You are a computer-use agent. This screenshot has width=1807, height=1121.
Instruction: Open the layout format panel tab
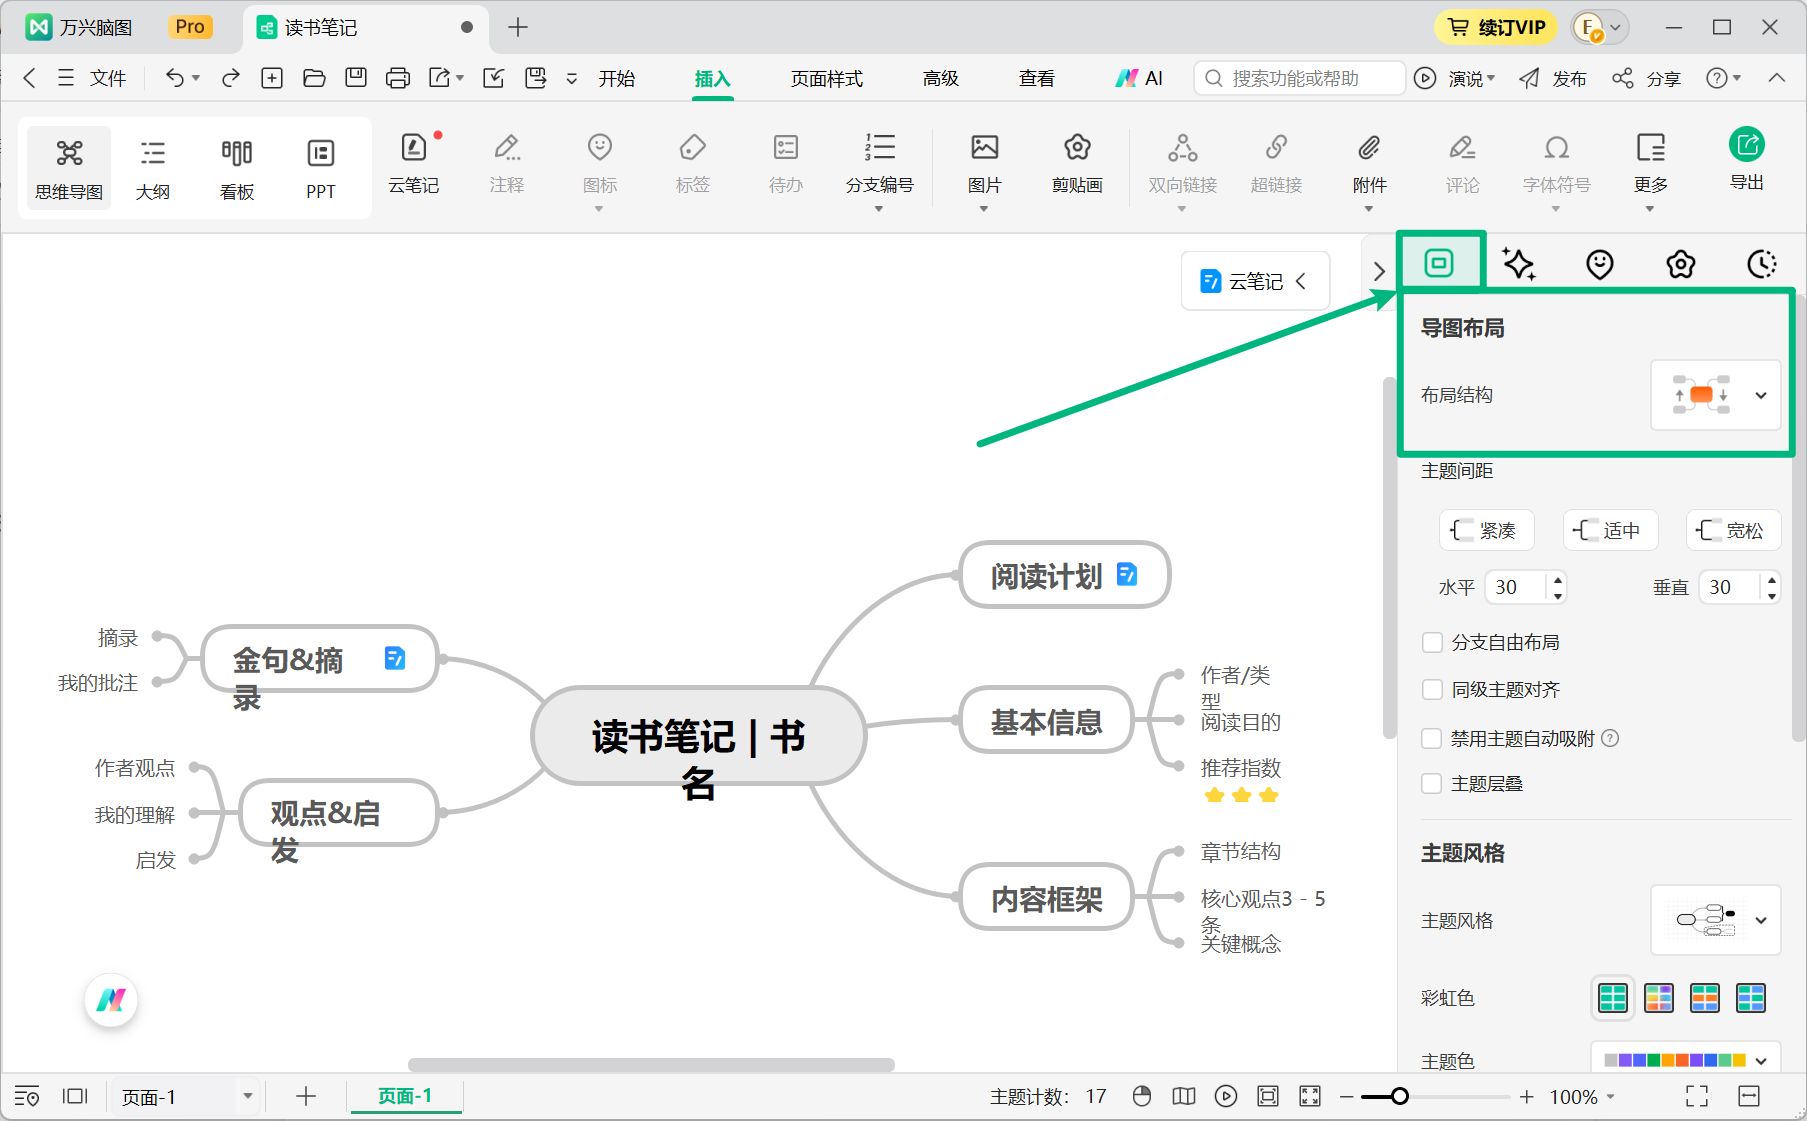tap(1439, 263)
